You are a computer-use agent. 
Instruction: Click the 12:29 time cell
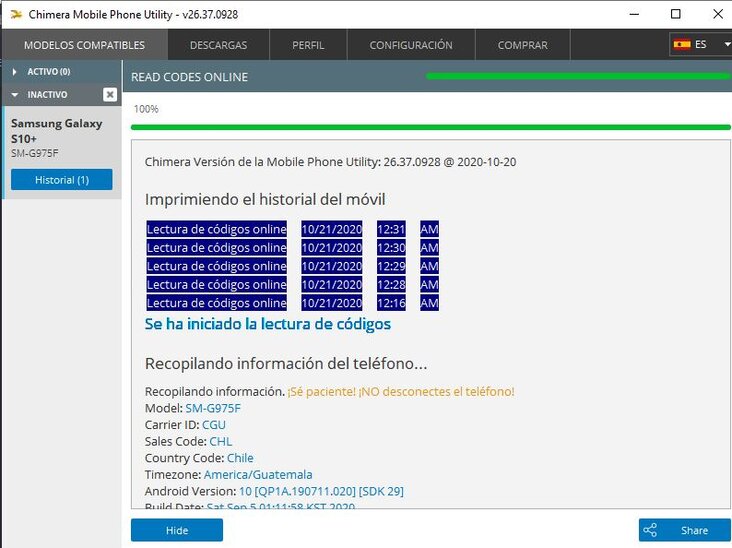click(391, 266)
